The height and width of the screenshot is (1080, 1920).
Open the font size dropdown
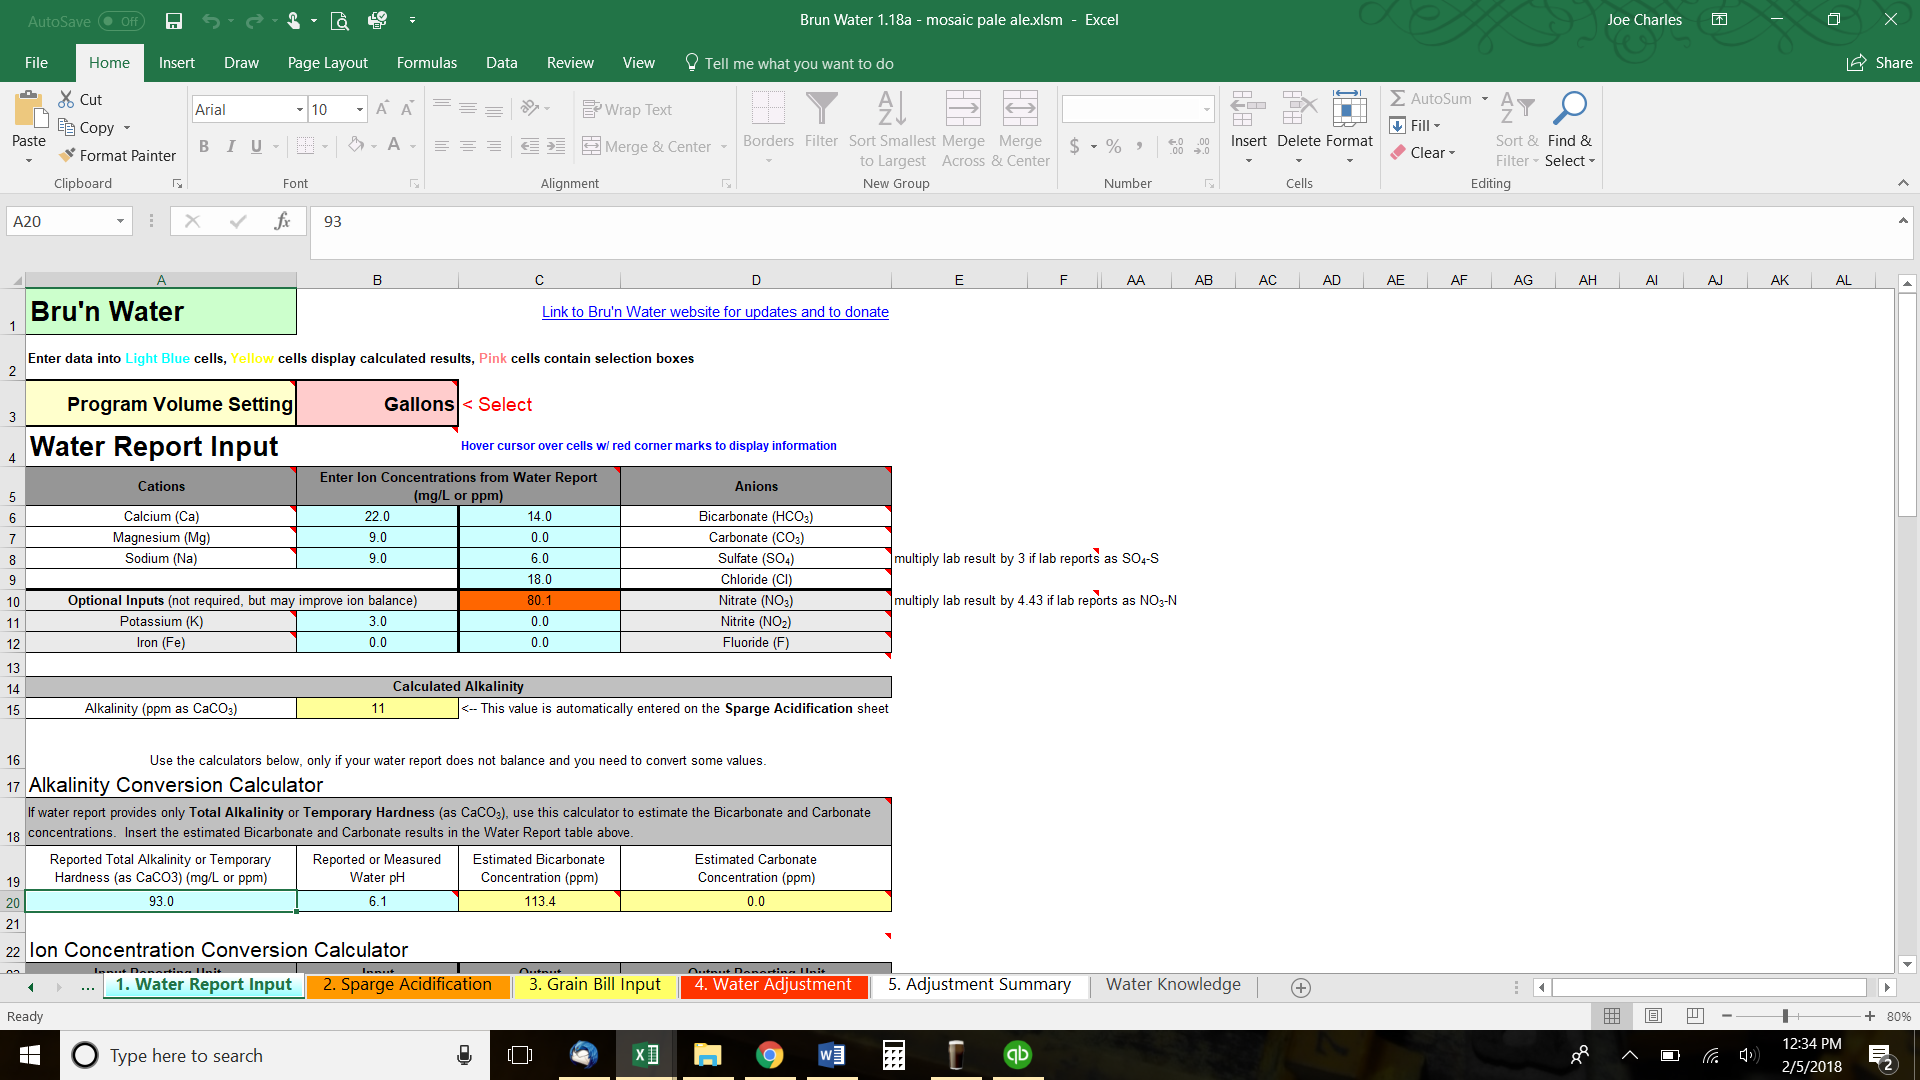click(x=359, y=109)
